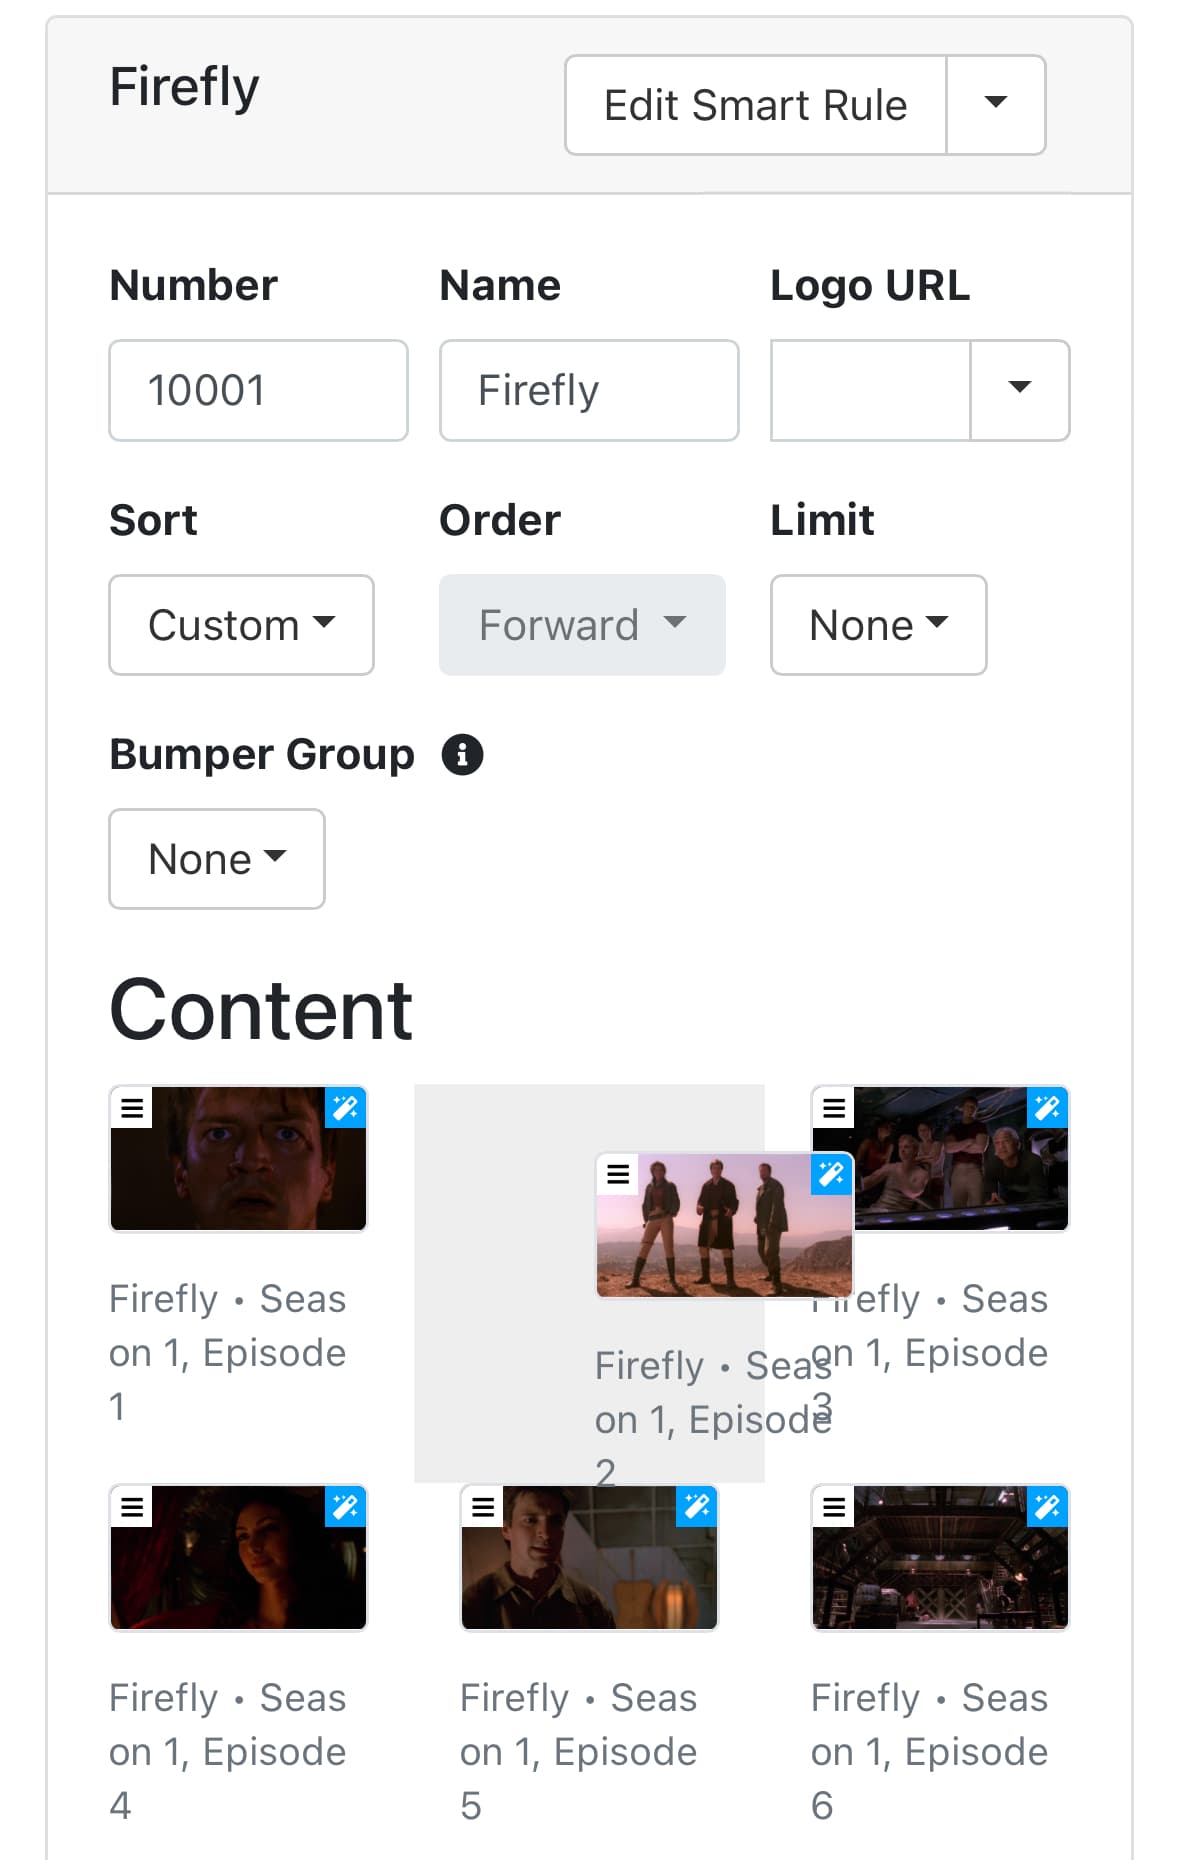Click the magic wand icon on Episode 6
This screenshot has width=1179, height=1860.
pos(1048,1507)
